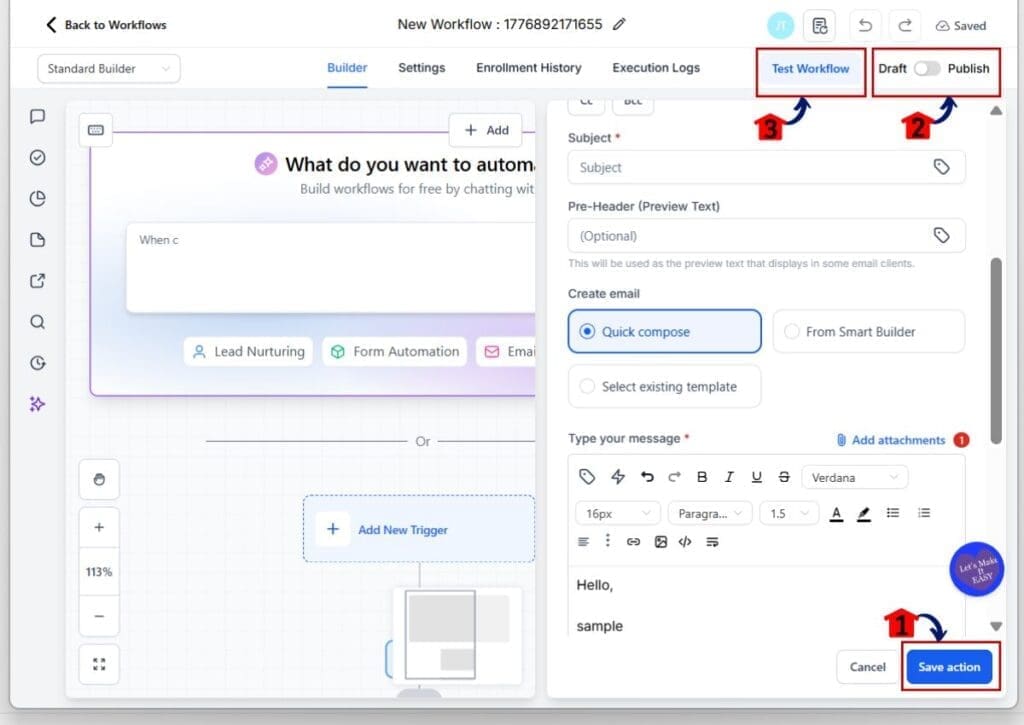
Task: Open the Verdana font family dropdown
Action: 854,477
